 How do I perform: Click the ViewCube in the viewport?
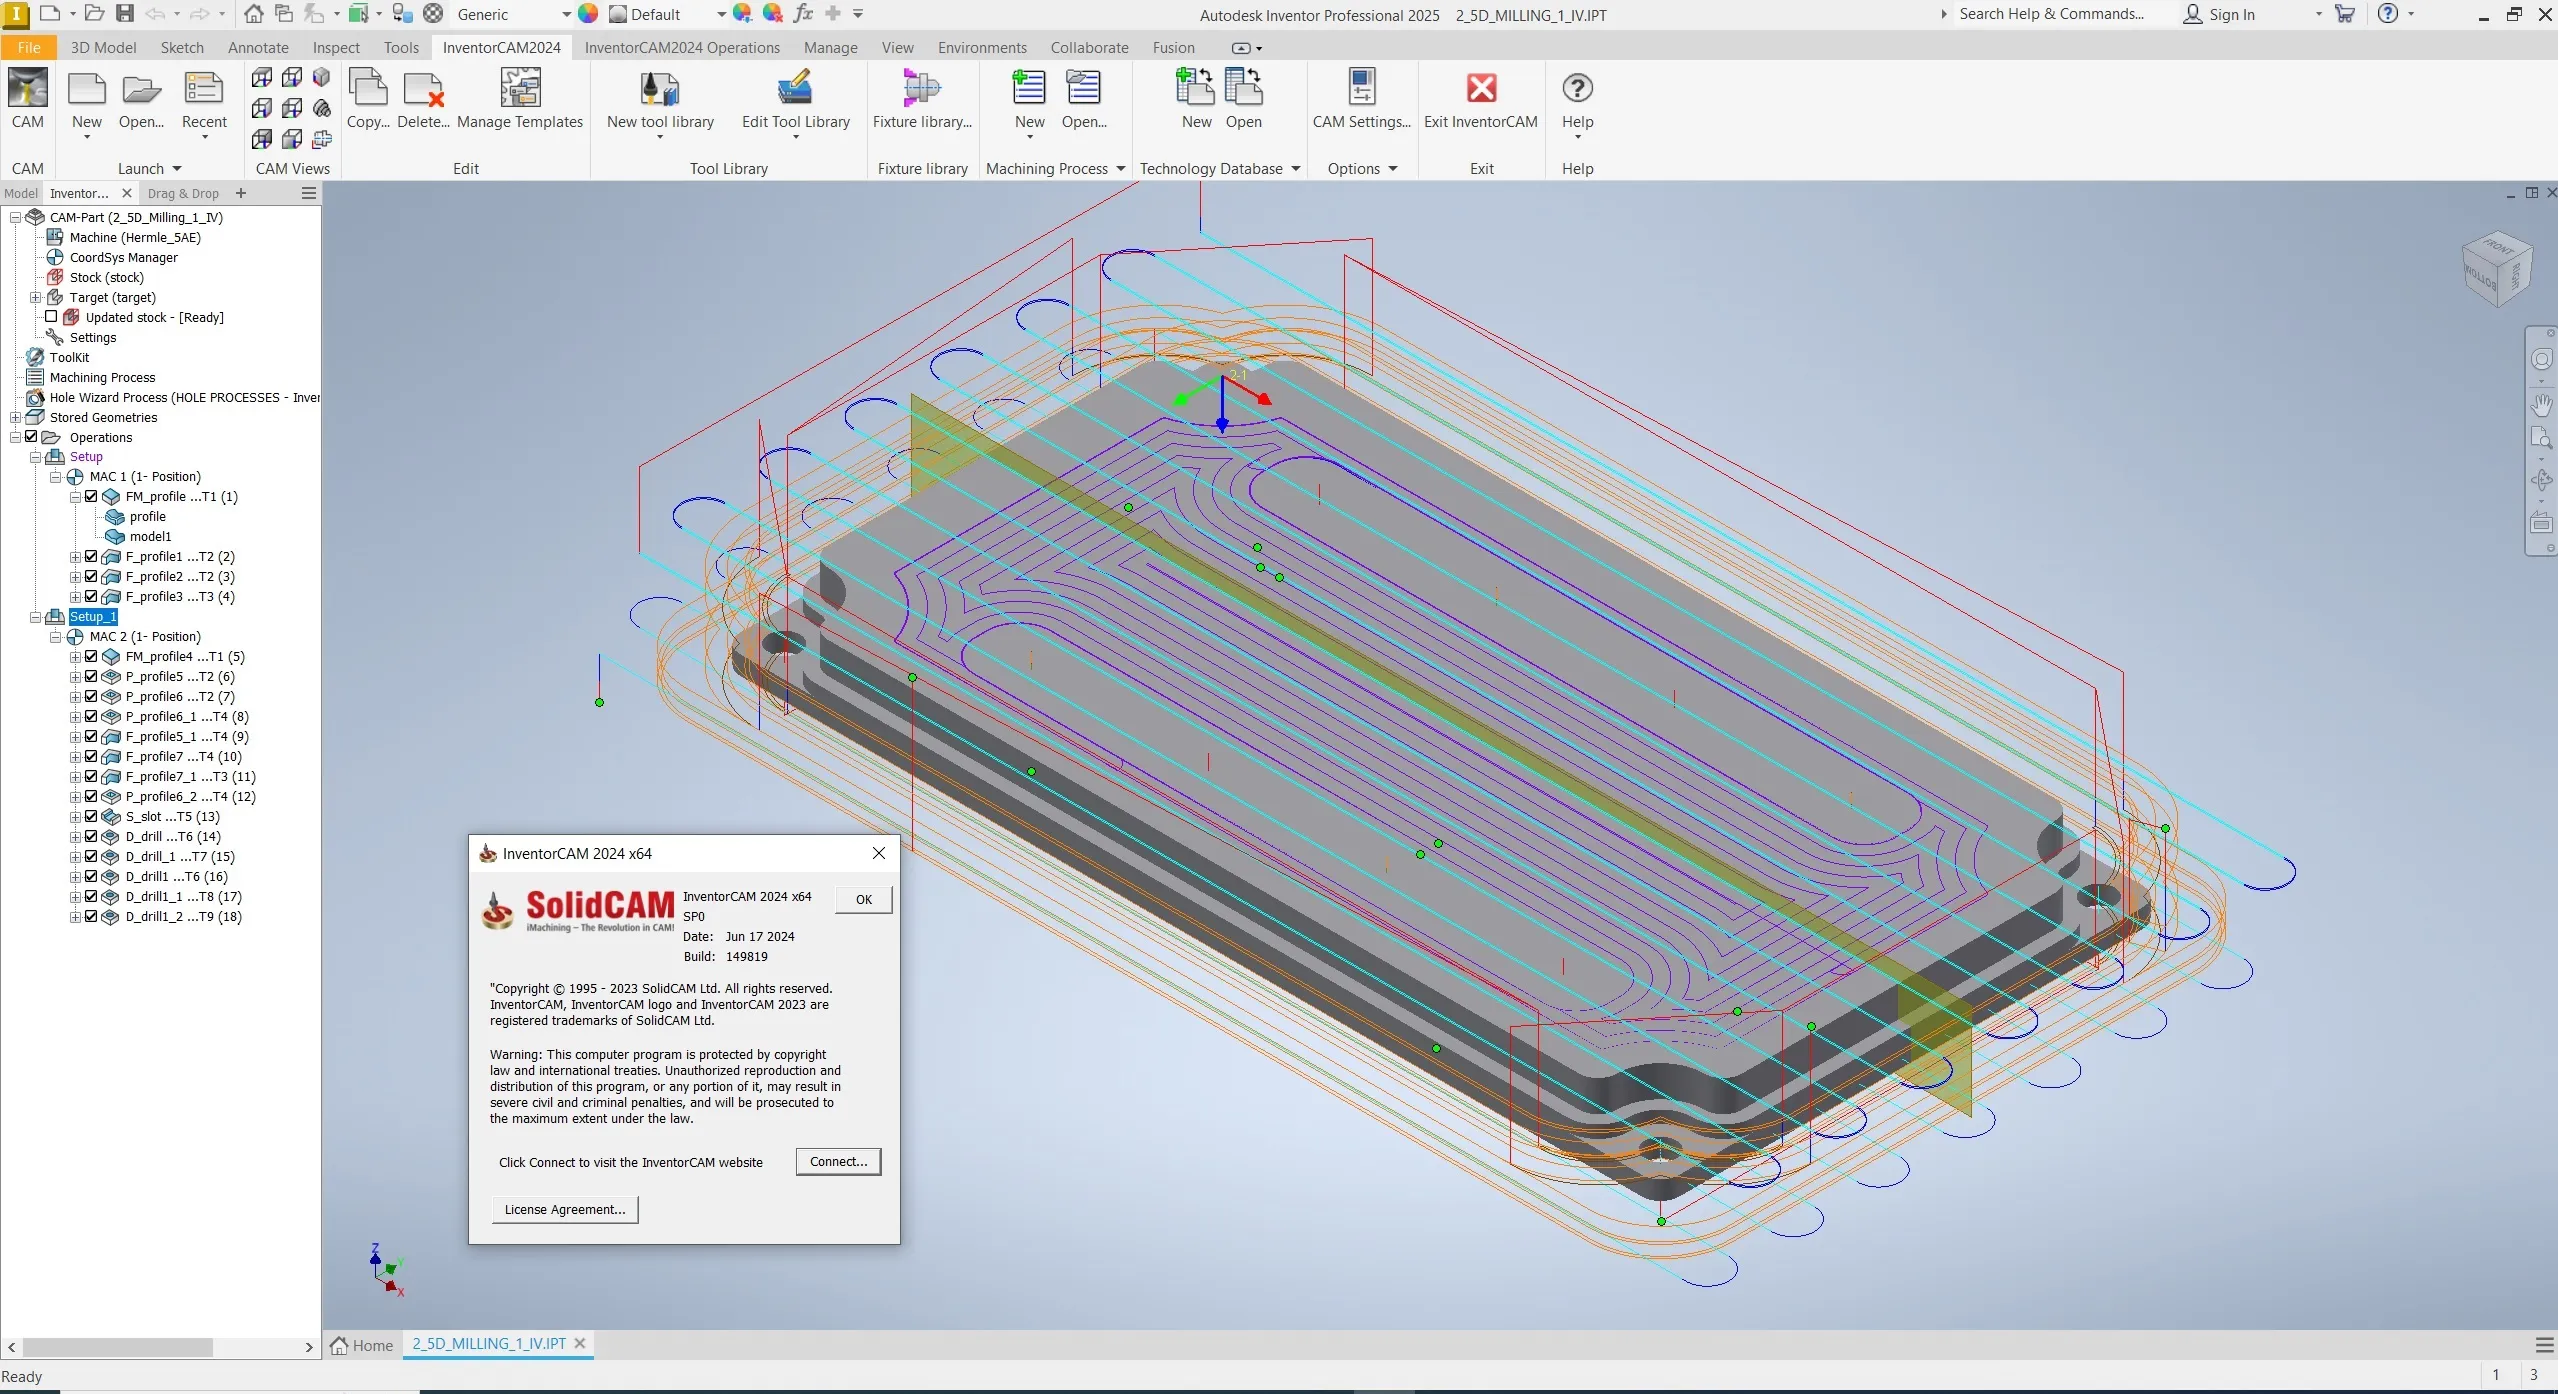click(x=2496, y=268)
